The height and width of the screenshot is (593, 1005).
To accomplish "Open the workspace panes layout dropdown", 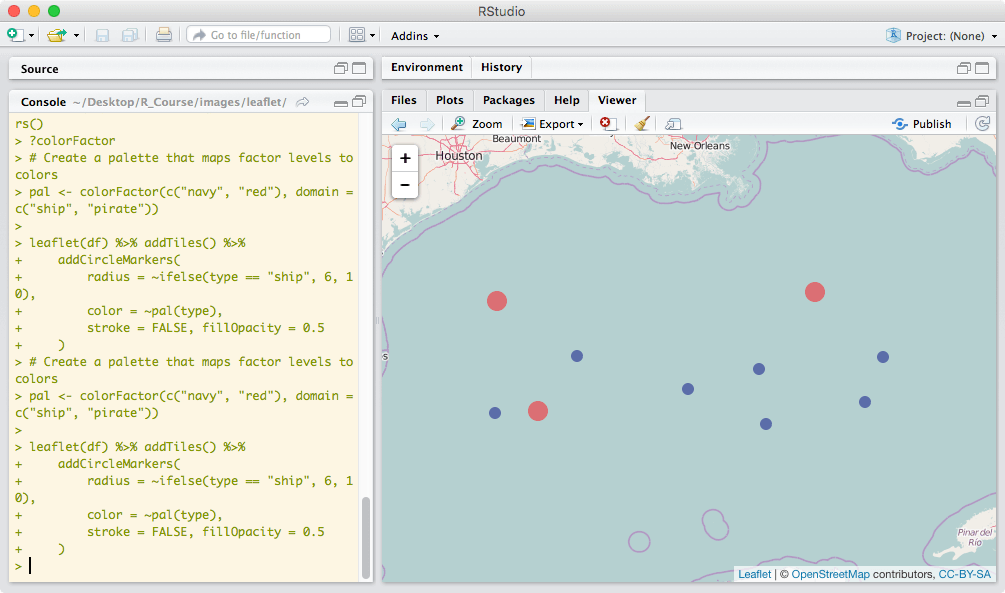I will (363, 35).
